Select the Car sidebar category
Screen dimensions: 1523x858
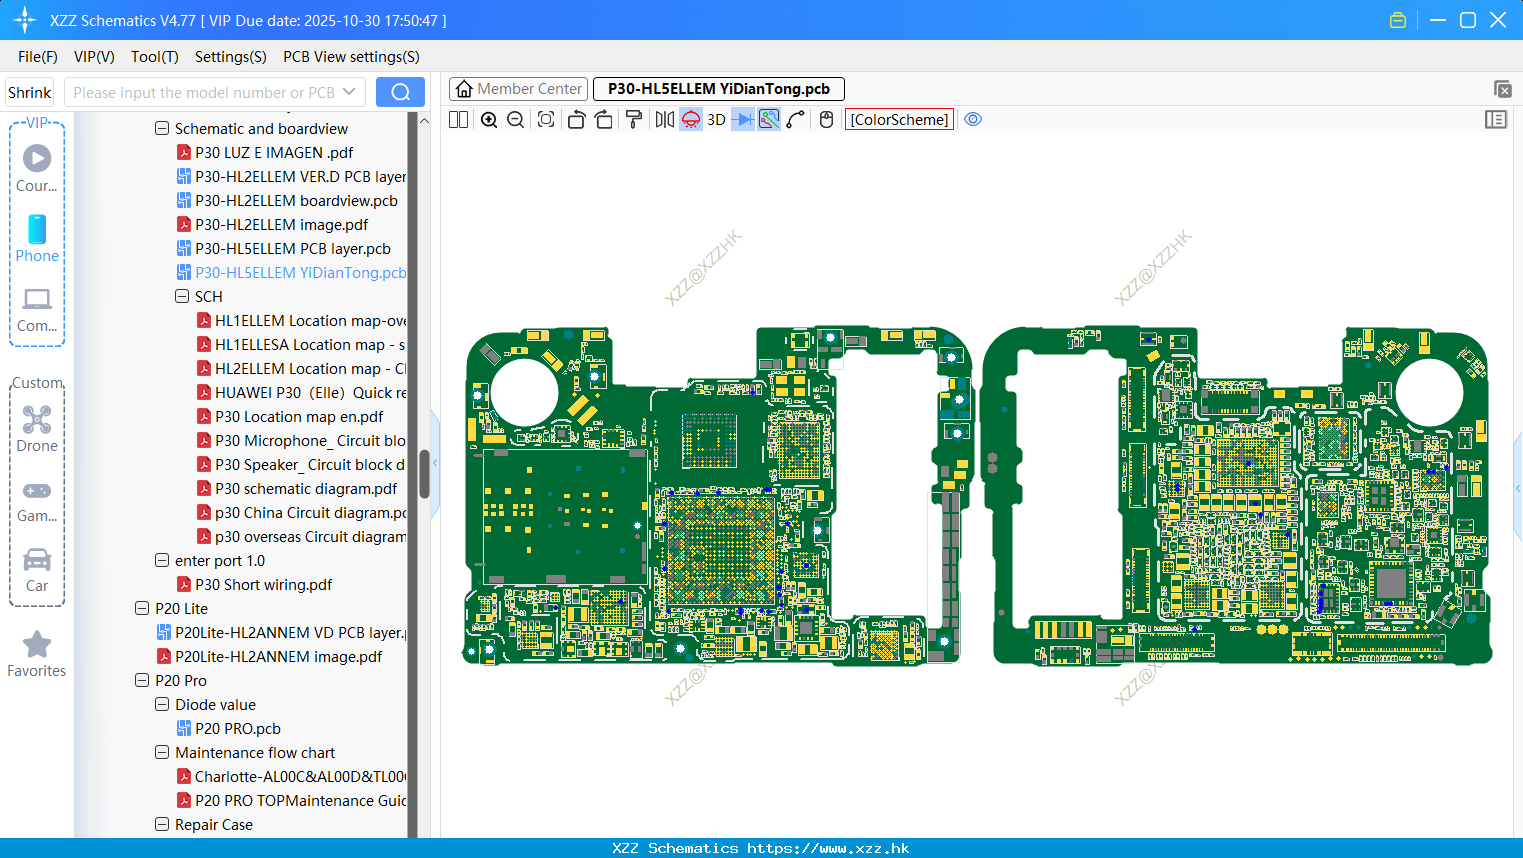pyautogui.click(x=37, y=570)
